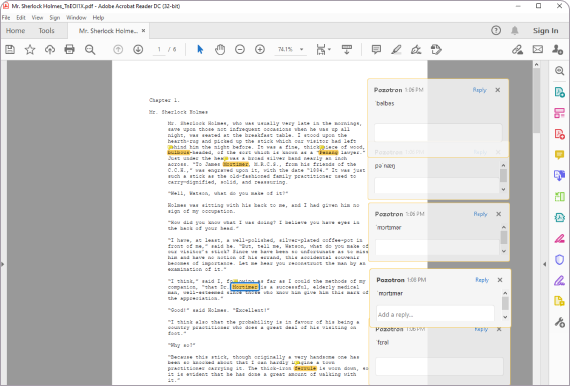Print the document using the printer icon

point(69,49)
